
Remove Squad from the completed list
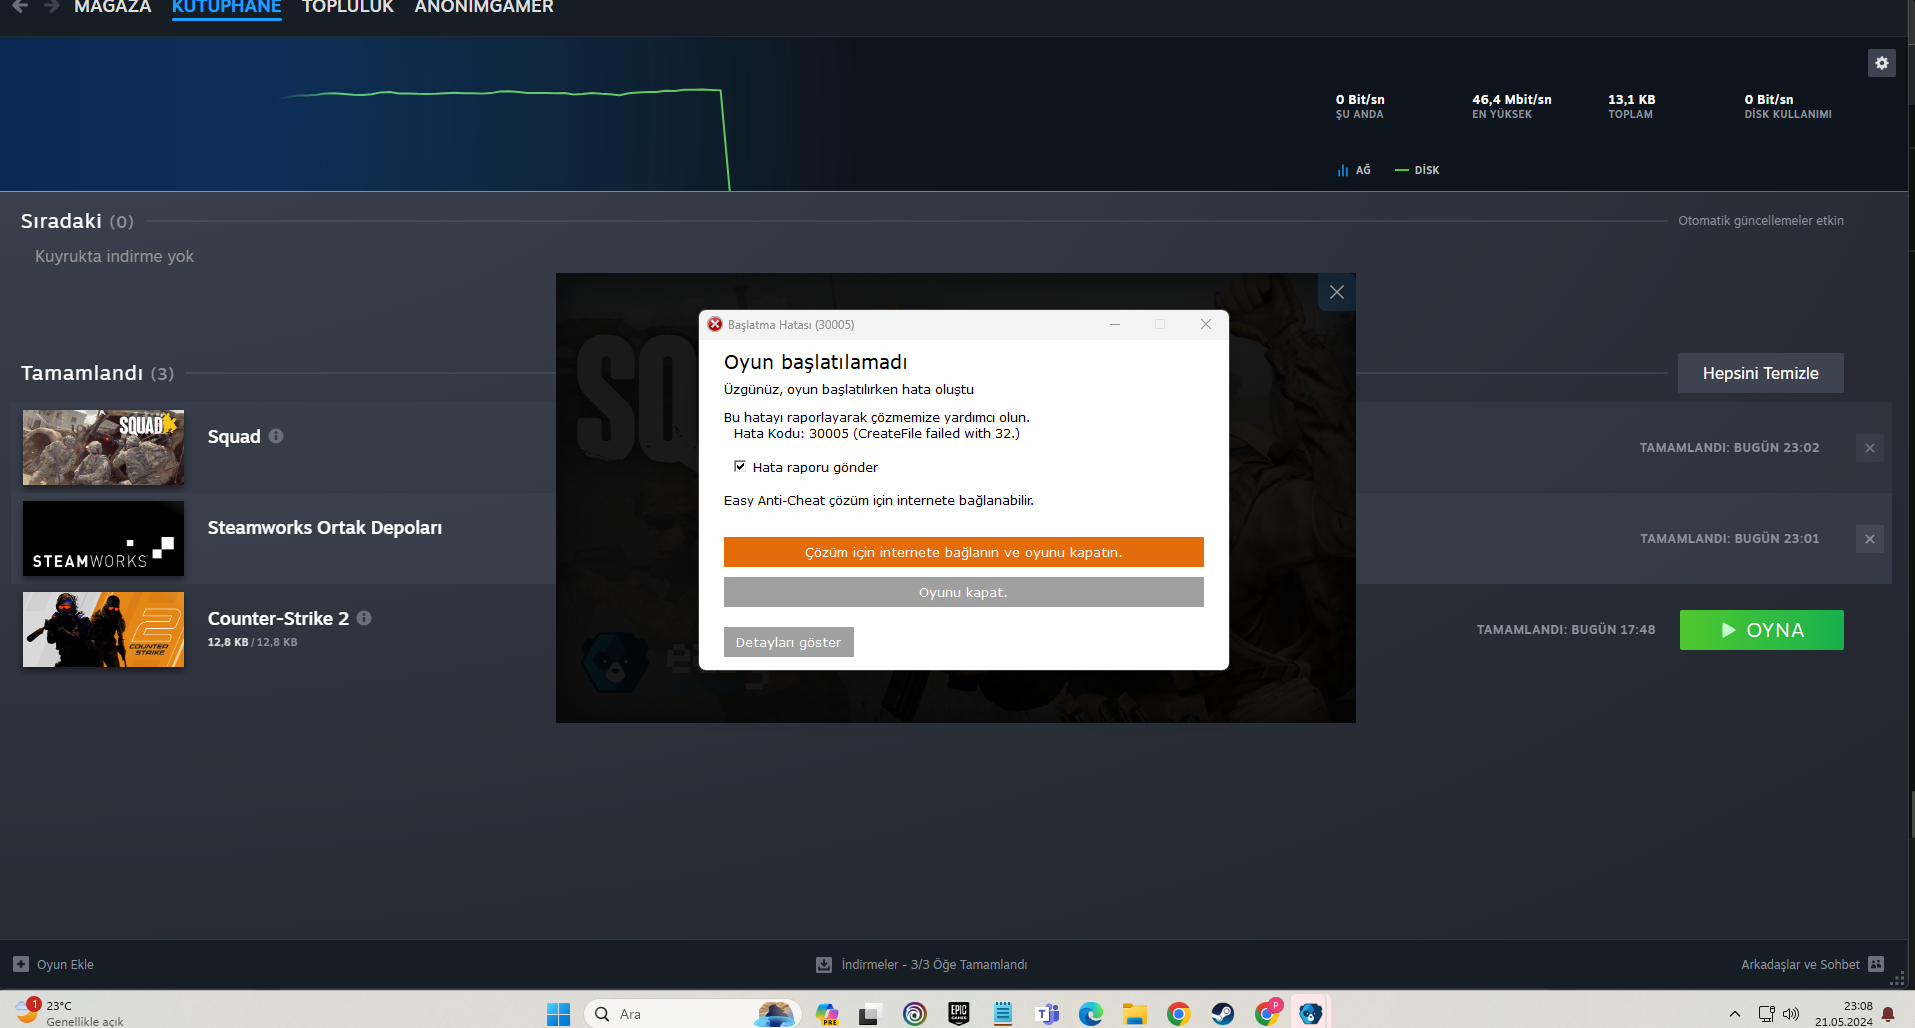click(x=1870, y=448)
